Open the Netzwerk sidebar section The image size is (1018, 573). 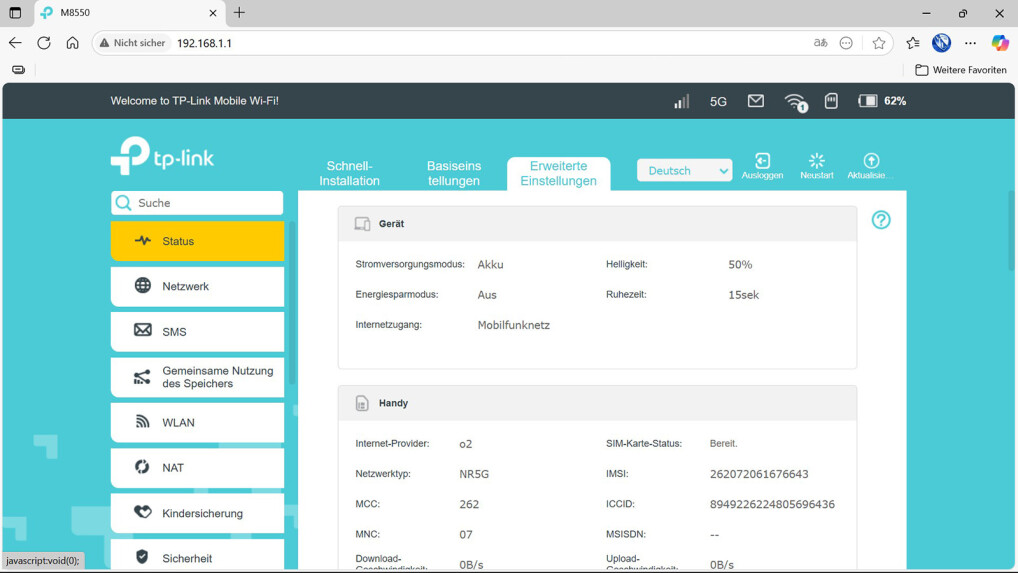[x=197, y=286]
